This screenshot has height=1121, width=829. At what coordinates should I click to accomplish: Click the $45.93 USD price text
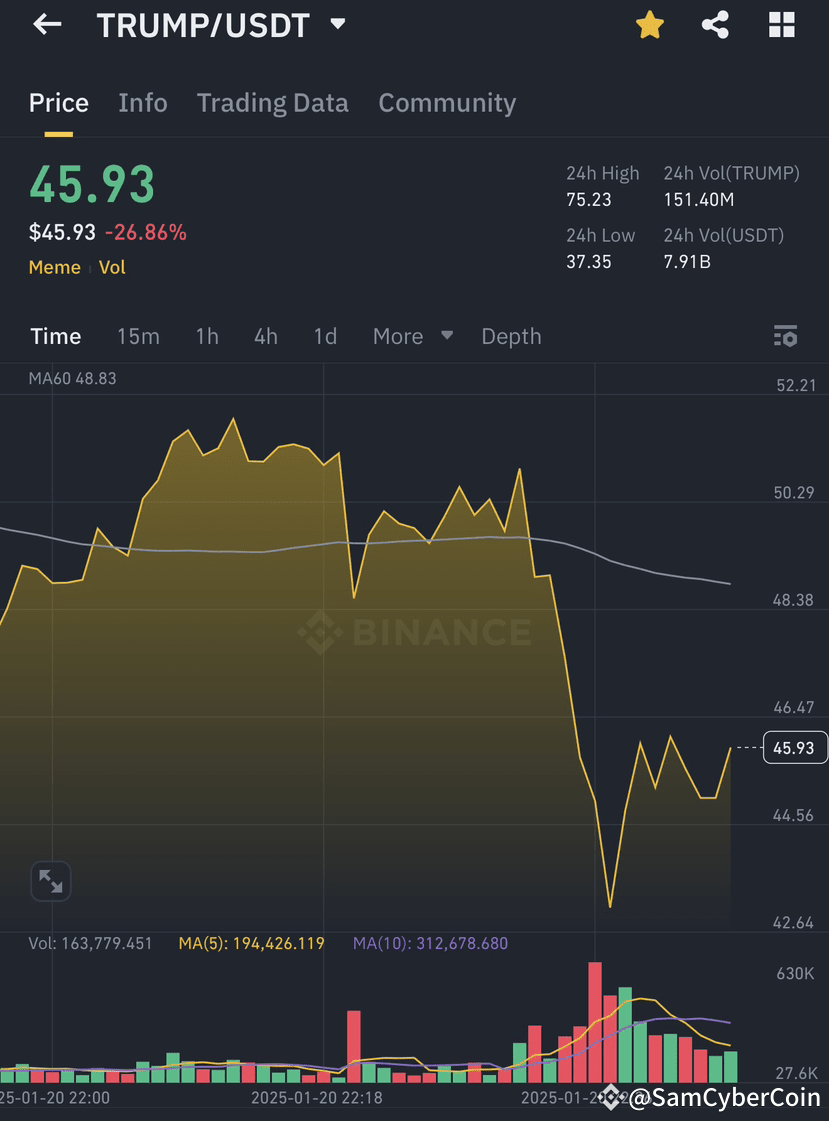pos(62,232)
